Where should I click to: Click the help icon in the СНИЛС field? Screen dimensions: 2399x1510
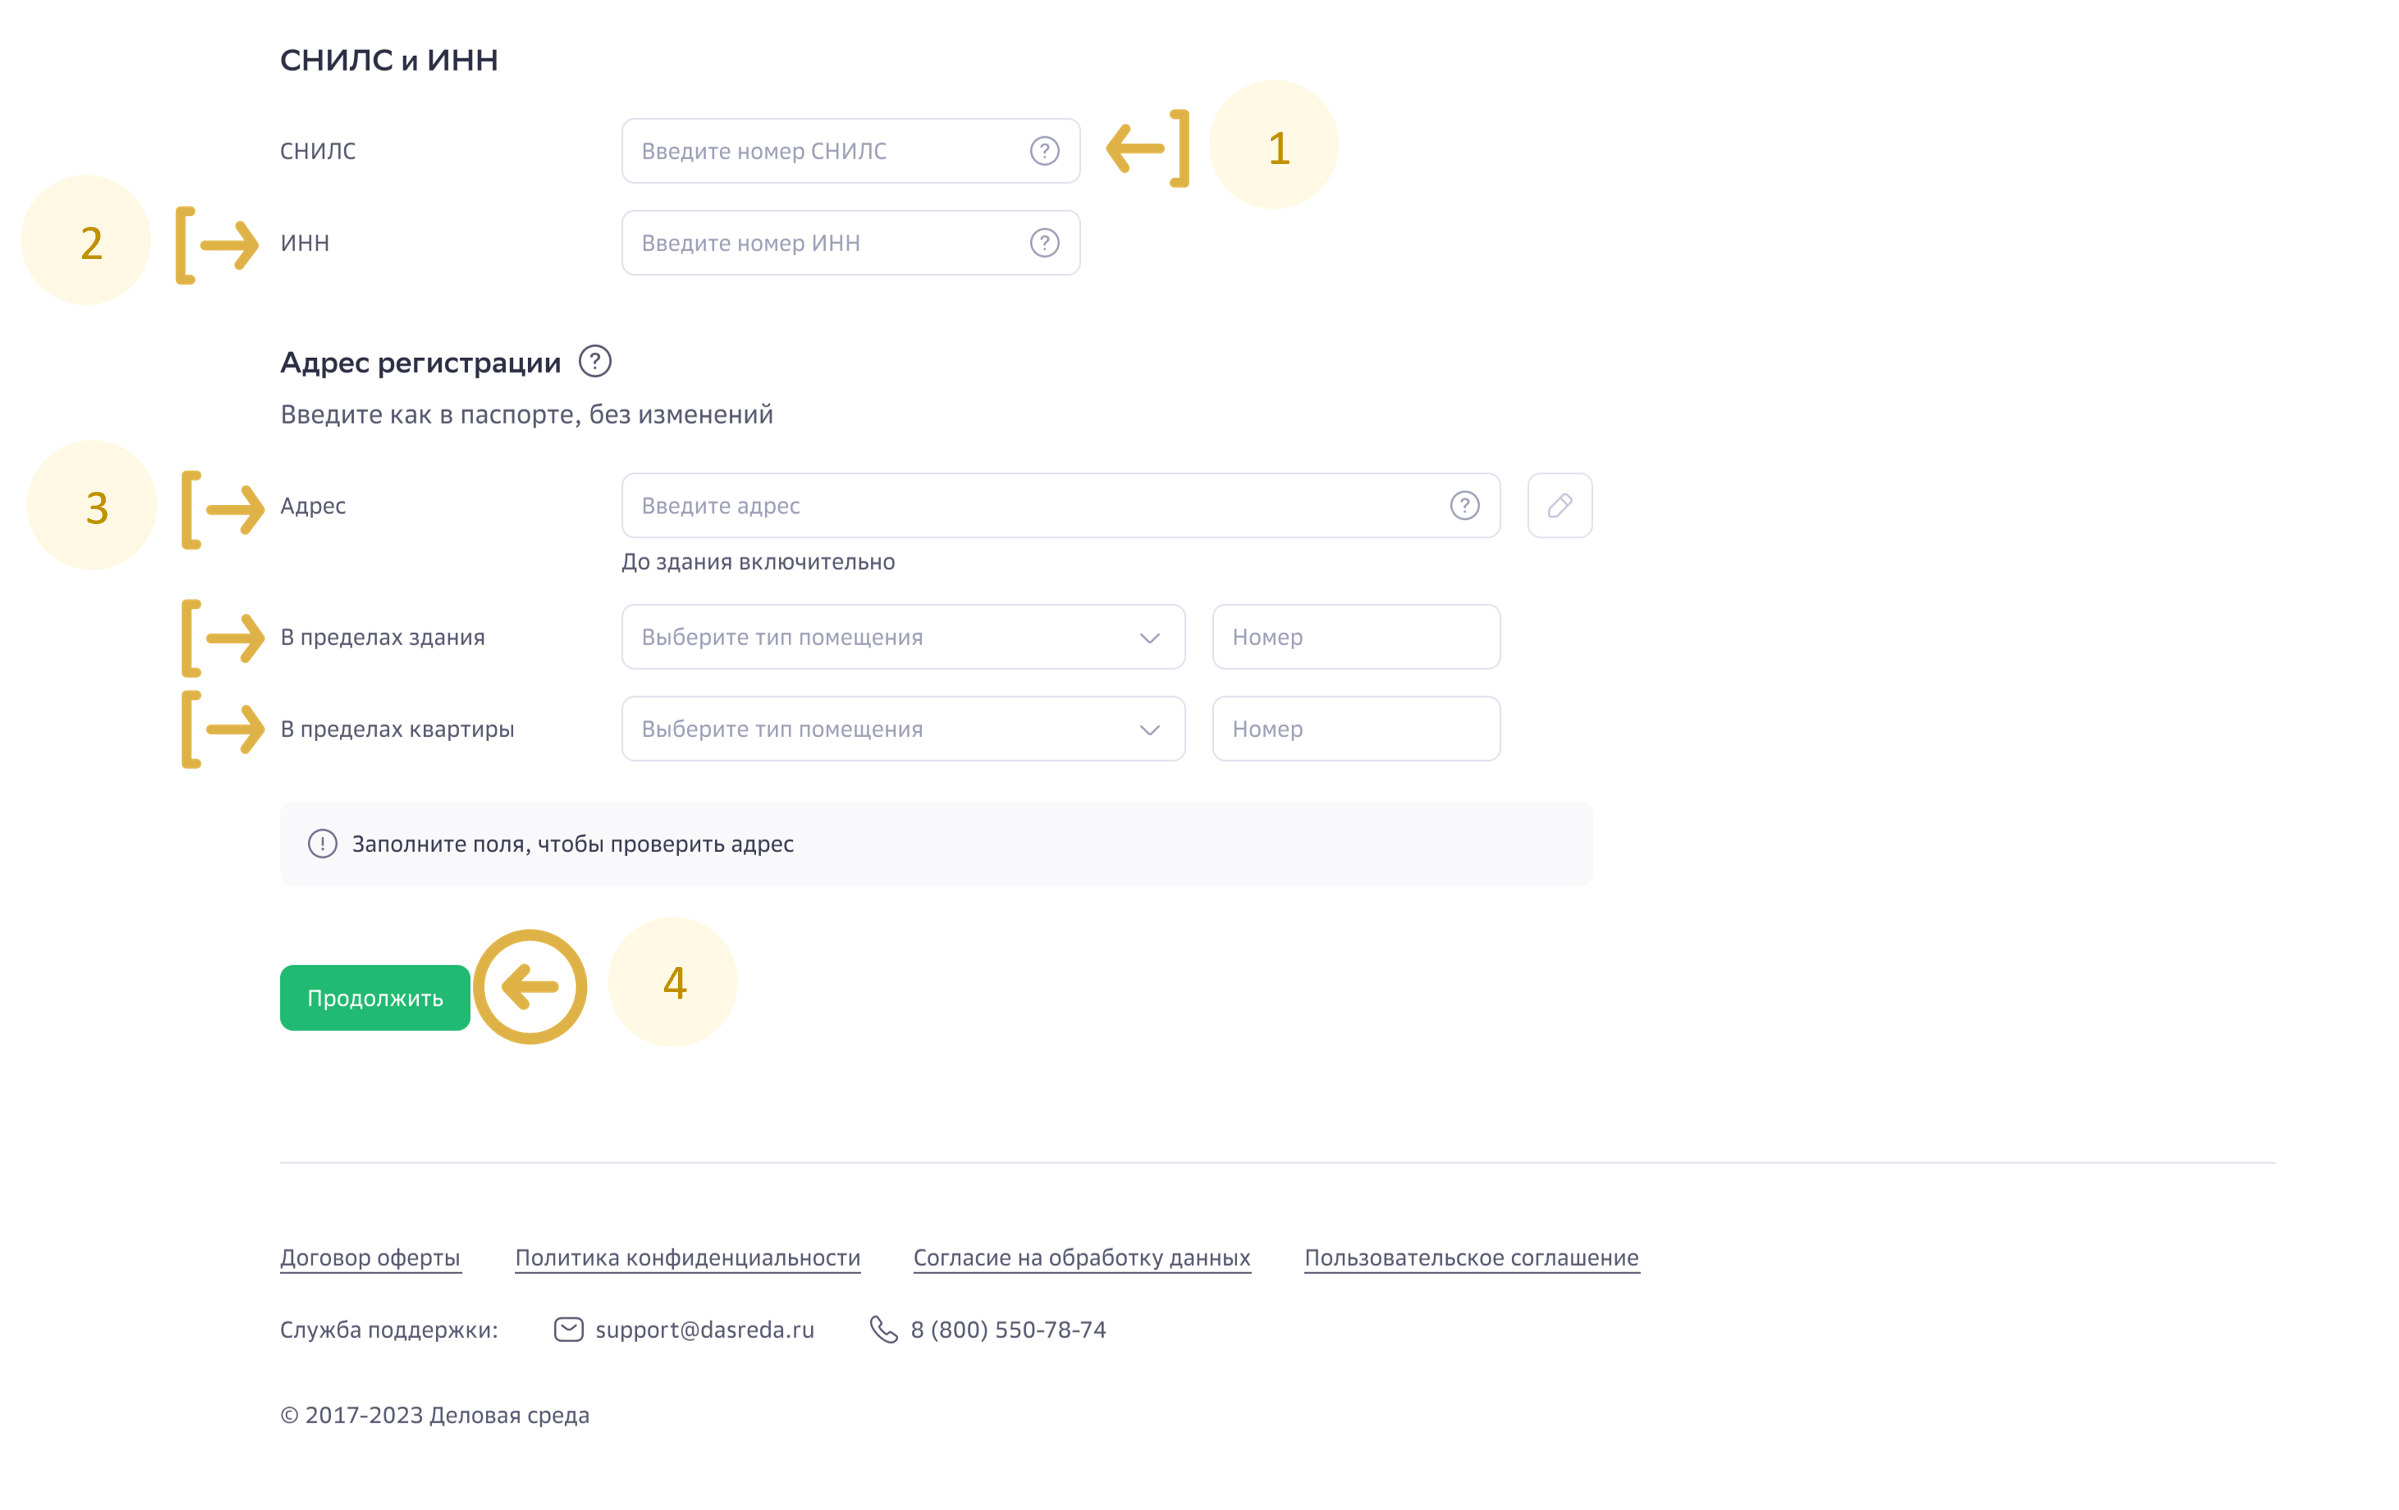(1044, 151)
